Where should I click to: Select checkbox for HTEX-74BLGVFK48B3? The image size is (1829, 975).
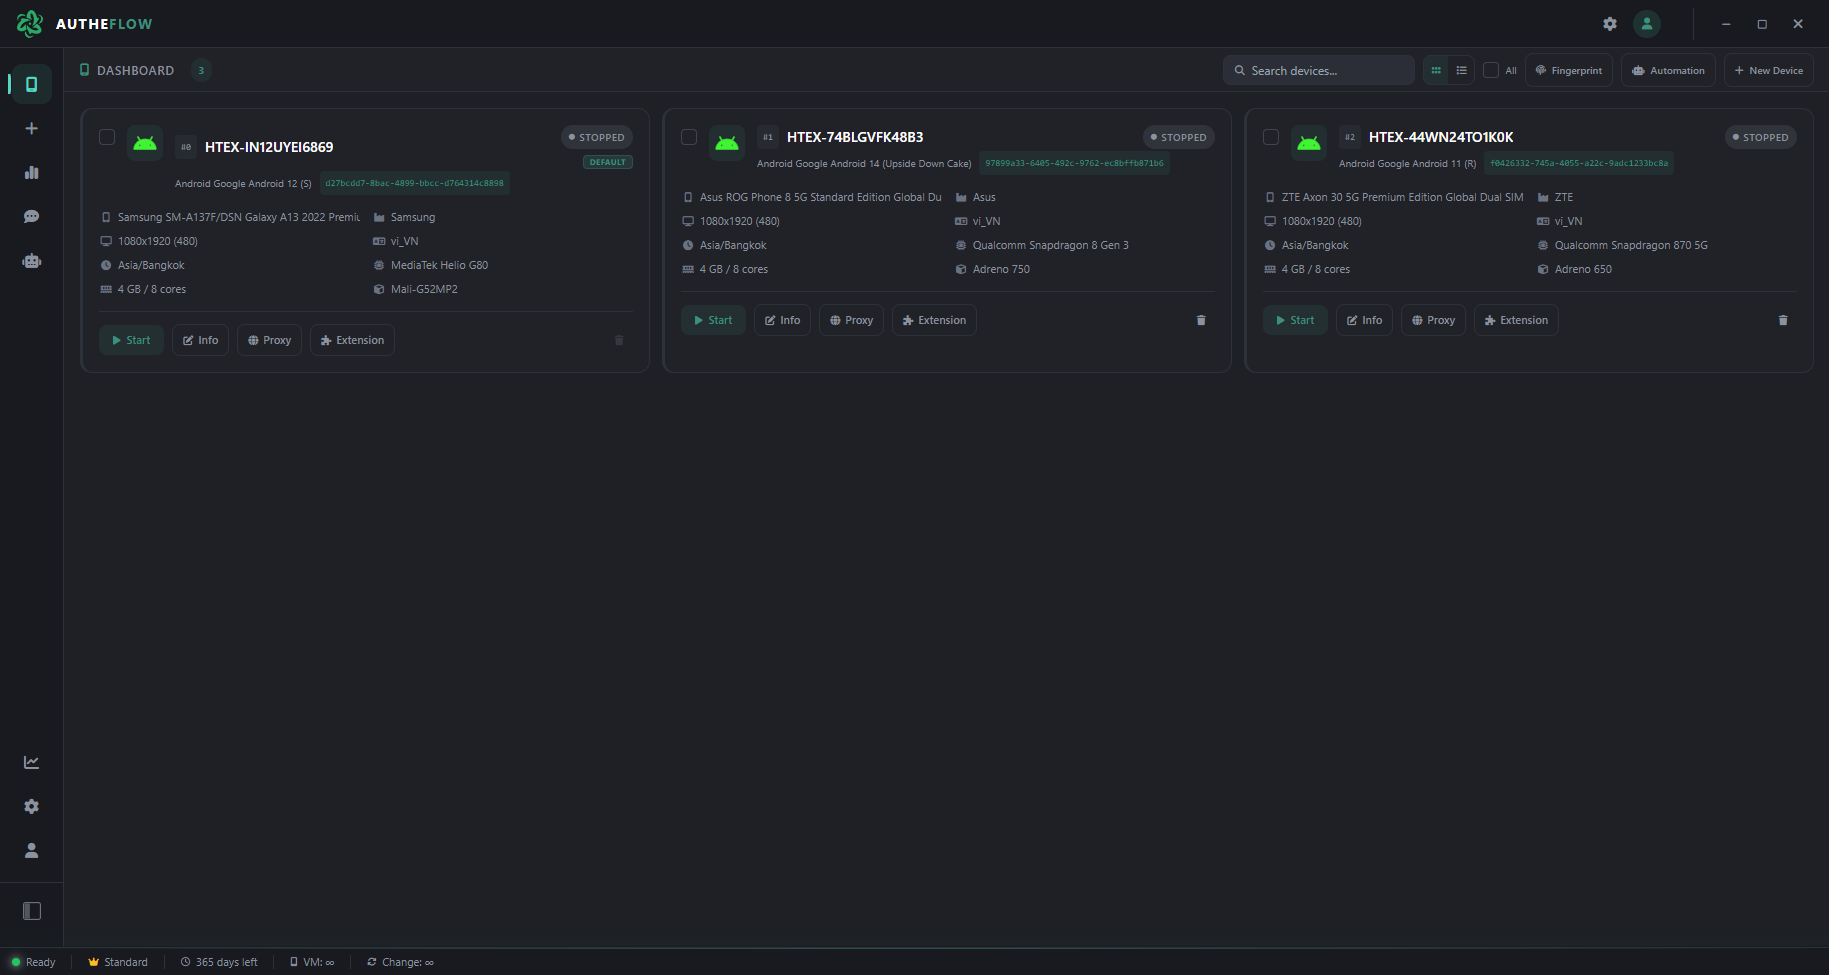point(689,137)
